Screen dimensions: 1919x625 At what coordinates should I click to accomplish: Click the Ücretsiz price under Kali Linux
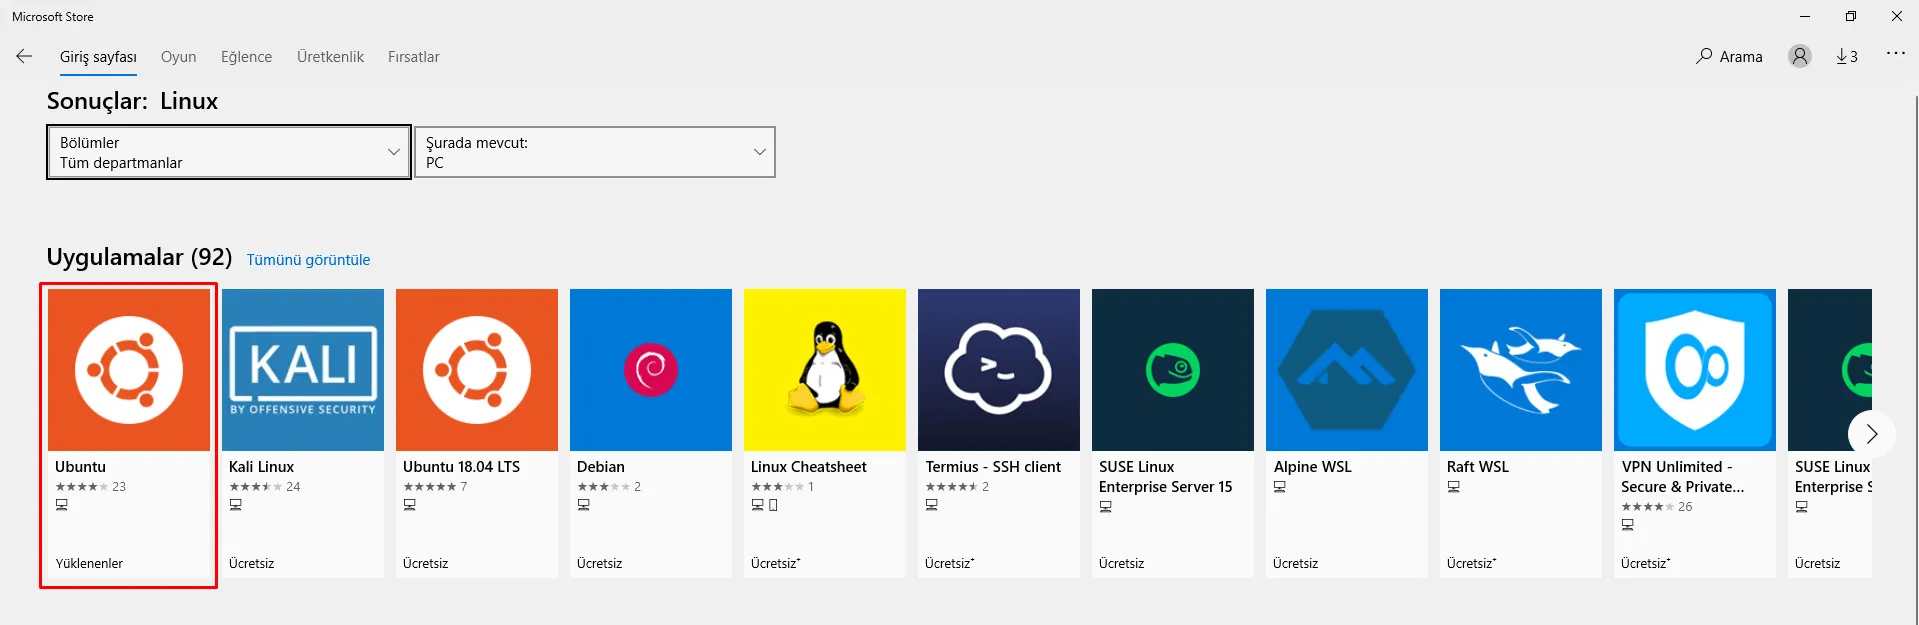point(252,564)
